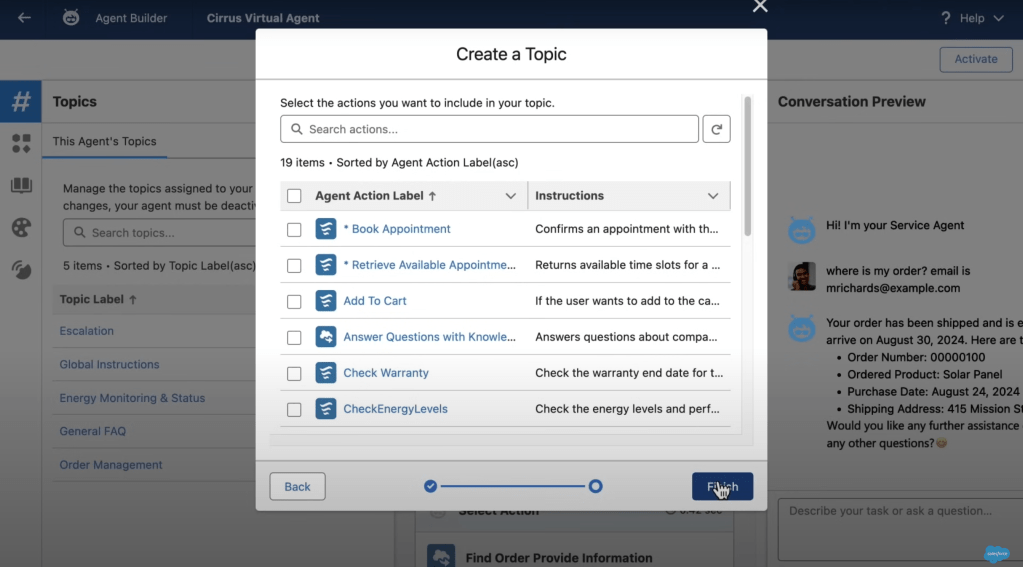
Task: Toggle the select all actions checkbox
Action: [294, 196]
